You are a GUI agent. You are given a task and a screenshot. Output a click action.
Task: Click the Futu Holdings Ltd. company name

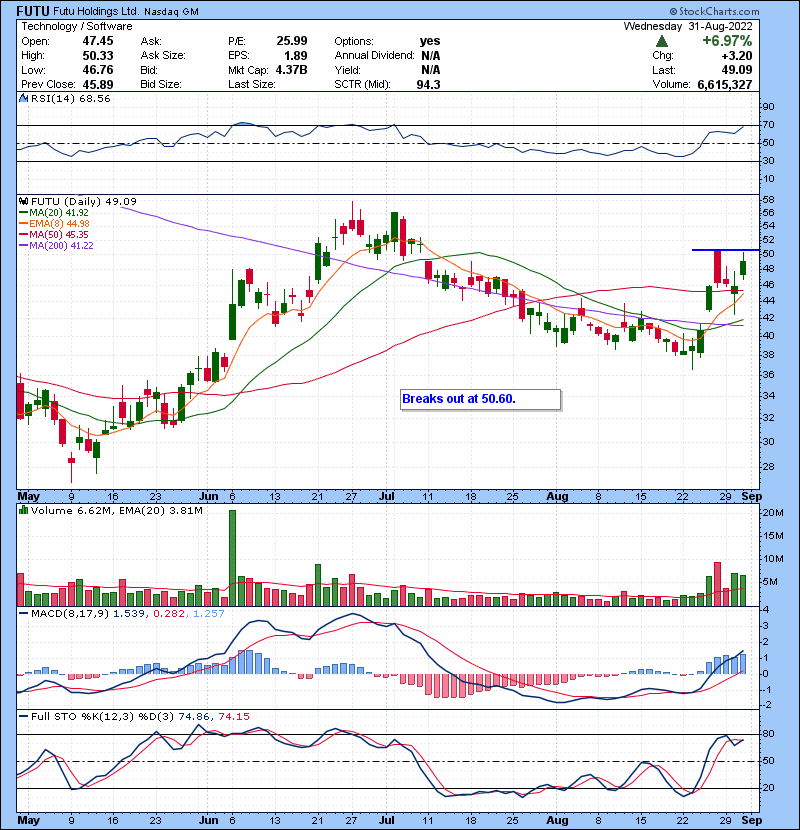96,11
